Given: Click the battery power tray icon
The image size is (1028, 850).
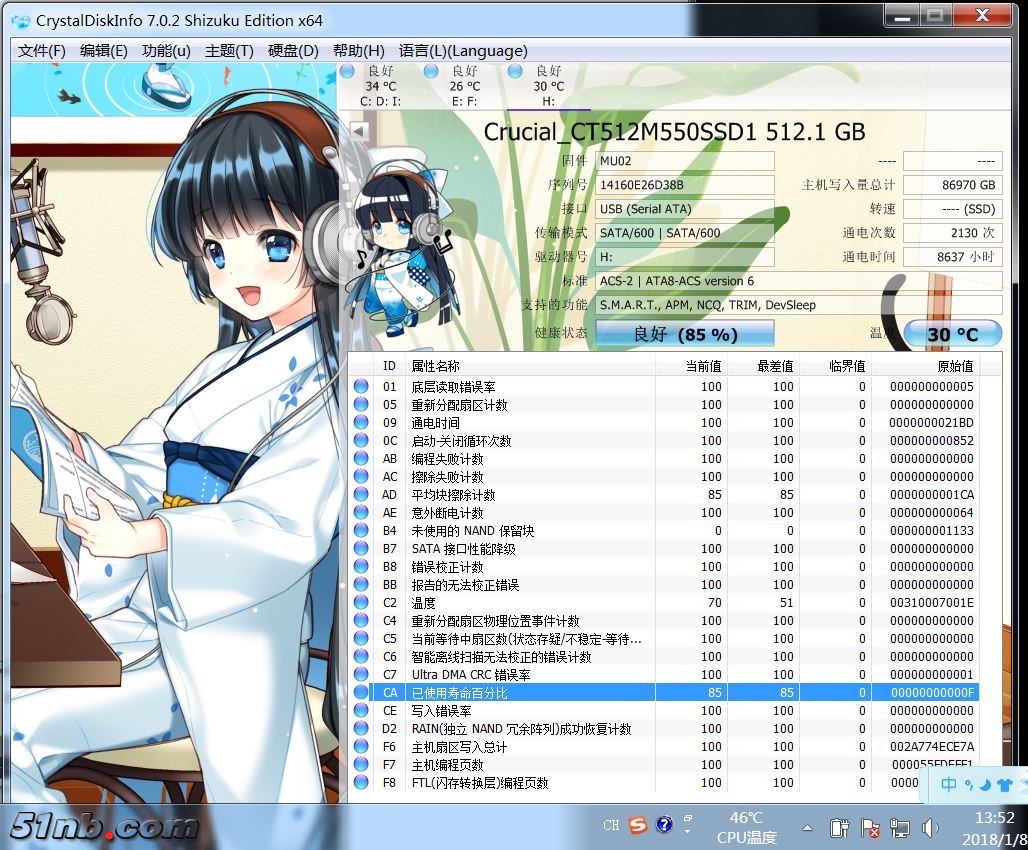Looking at the screenshot, I should (840, 828).
